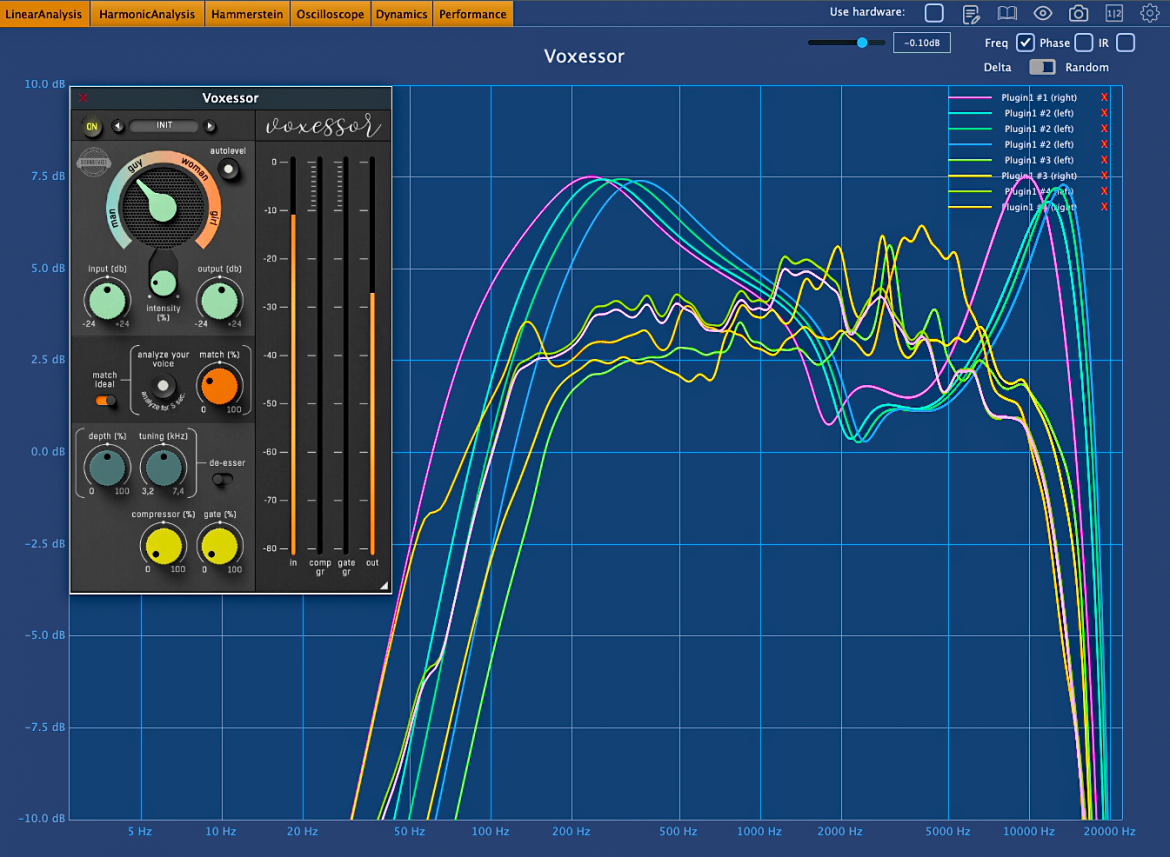This screenshot has width=1170, height=857.
Task: Switch to the LinearAnalysis tab
Action: point(44,13)
